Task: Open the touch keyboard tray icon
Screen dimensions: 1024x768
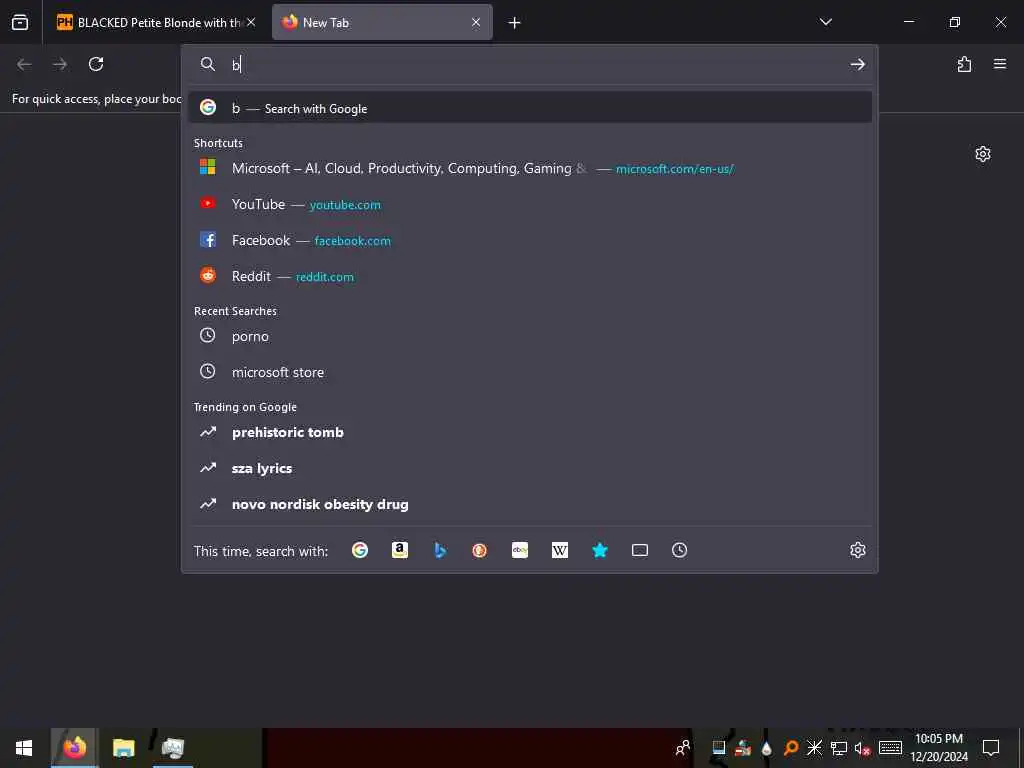Action: (890, 748)
